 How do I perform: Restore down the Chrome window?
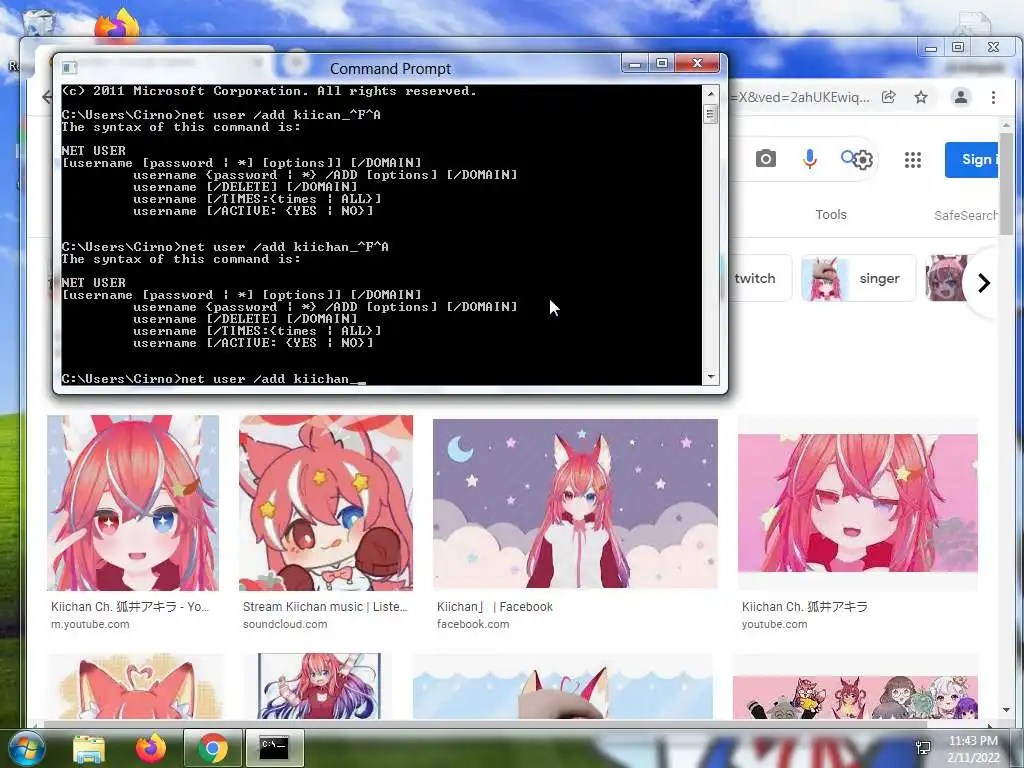coord(958,47)
